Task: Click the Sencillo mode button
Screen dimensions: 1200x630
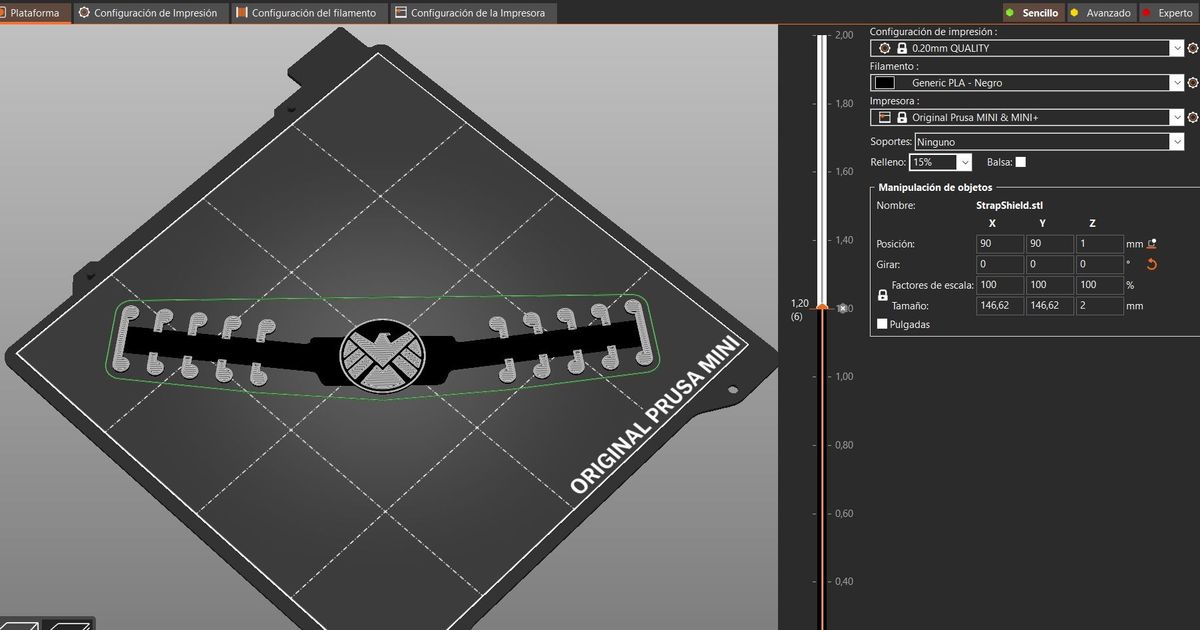Action: [1032, 12]
